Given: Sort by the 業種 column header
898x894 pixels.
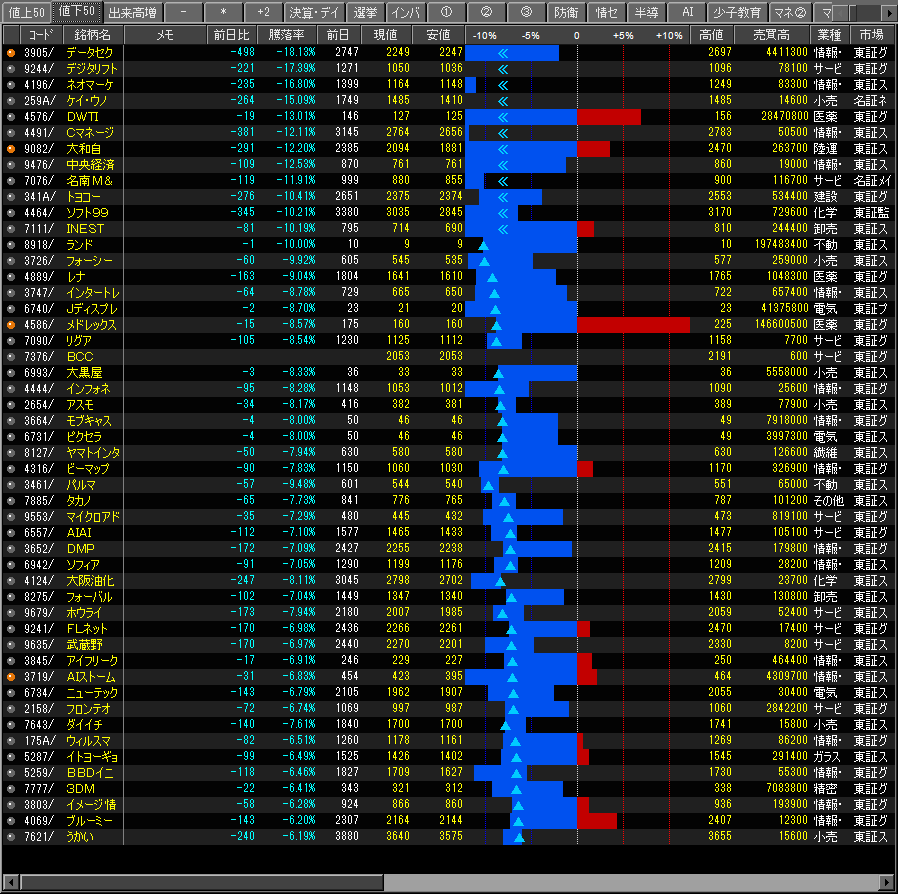Looking at the screenshot, I should [829, 35].
